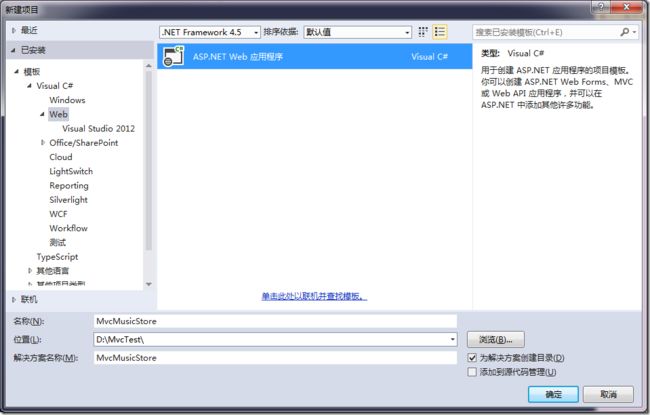This screenshot has width=650, height=415.
Task: Click the ASP.NET Web application template icon
Action: tap(173, 56)
